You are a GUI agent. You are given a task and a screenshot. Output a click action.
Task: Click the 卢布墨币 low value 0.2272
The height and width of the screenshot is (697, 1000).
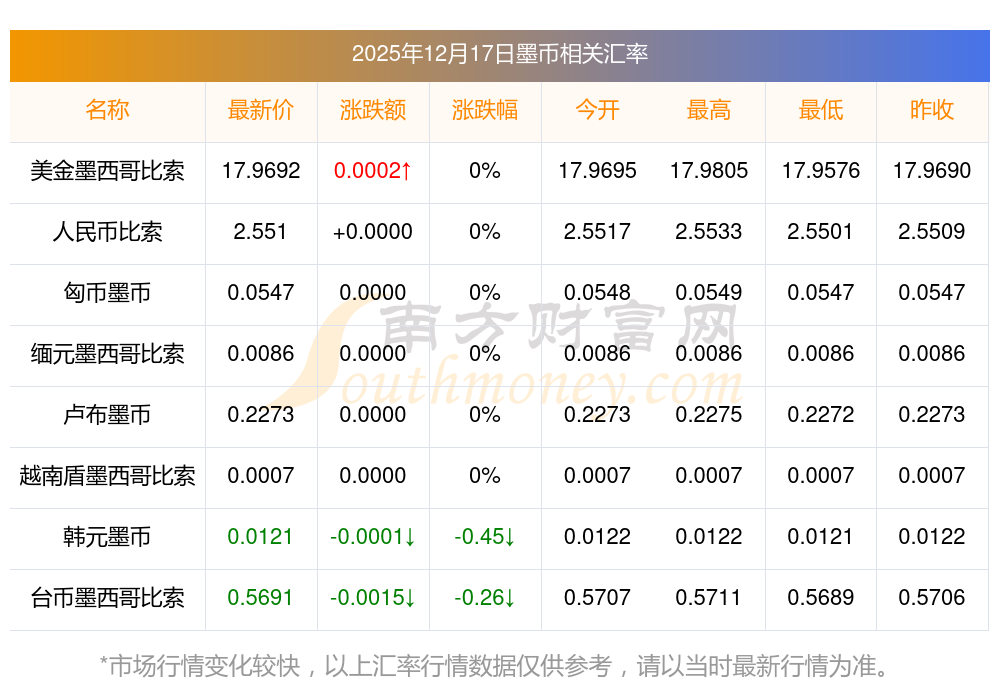click(821, 415)
